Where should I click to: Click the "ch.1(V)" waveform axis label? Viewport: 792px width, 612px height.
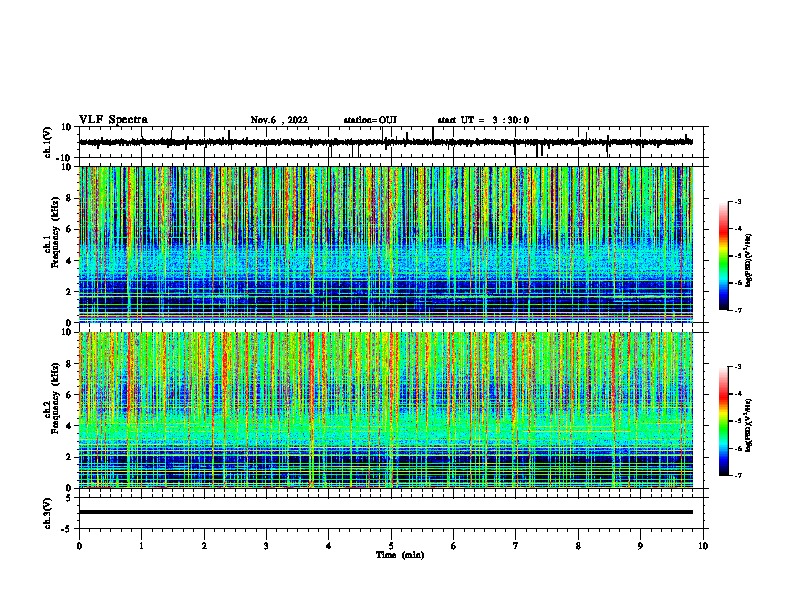48,142
